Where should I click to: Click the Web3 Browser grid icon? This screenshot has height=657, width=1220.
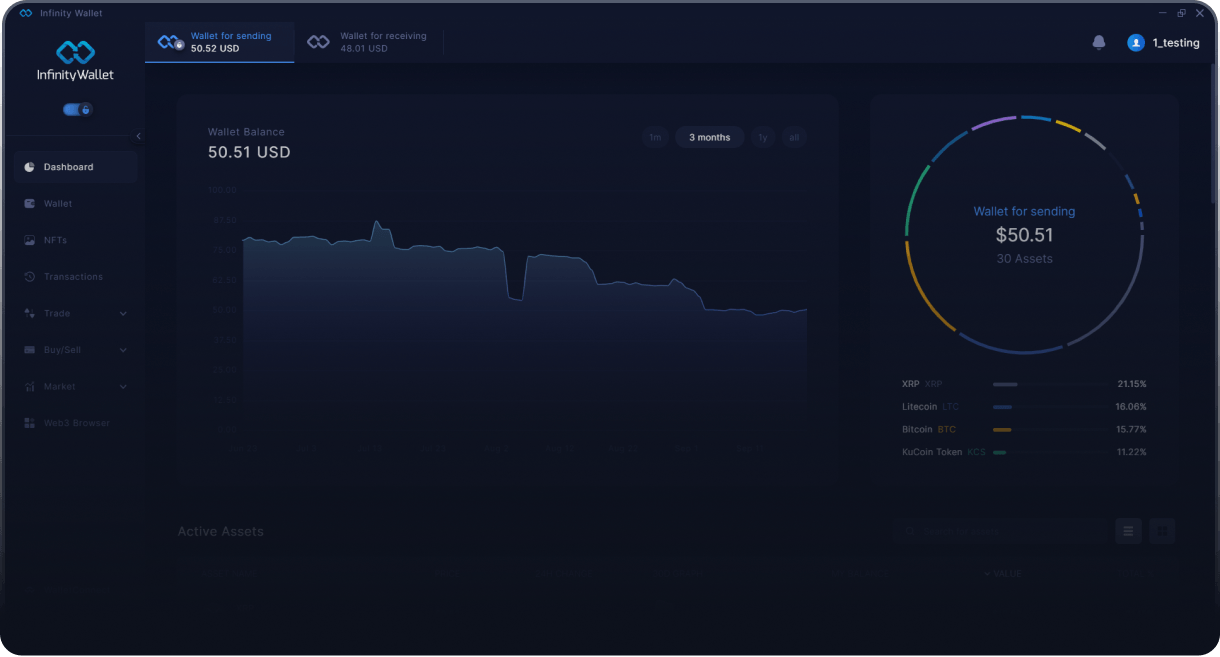(x=29, y=423)
